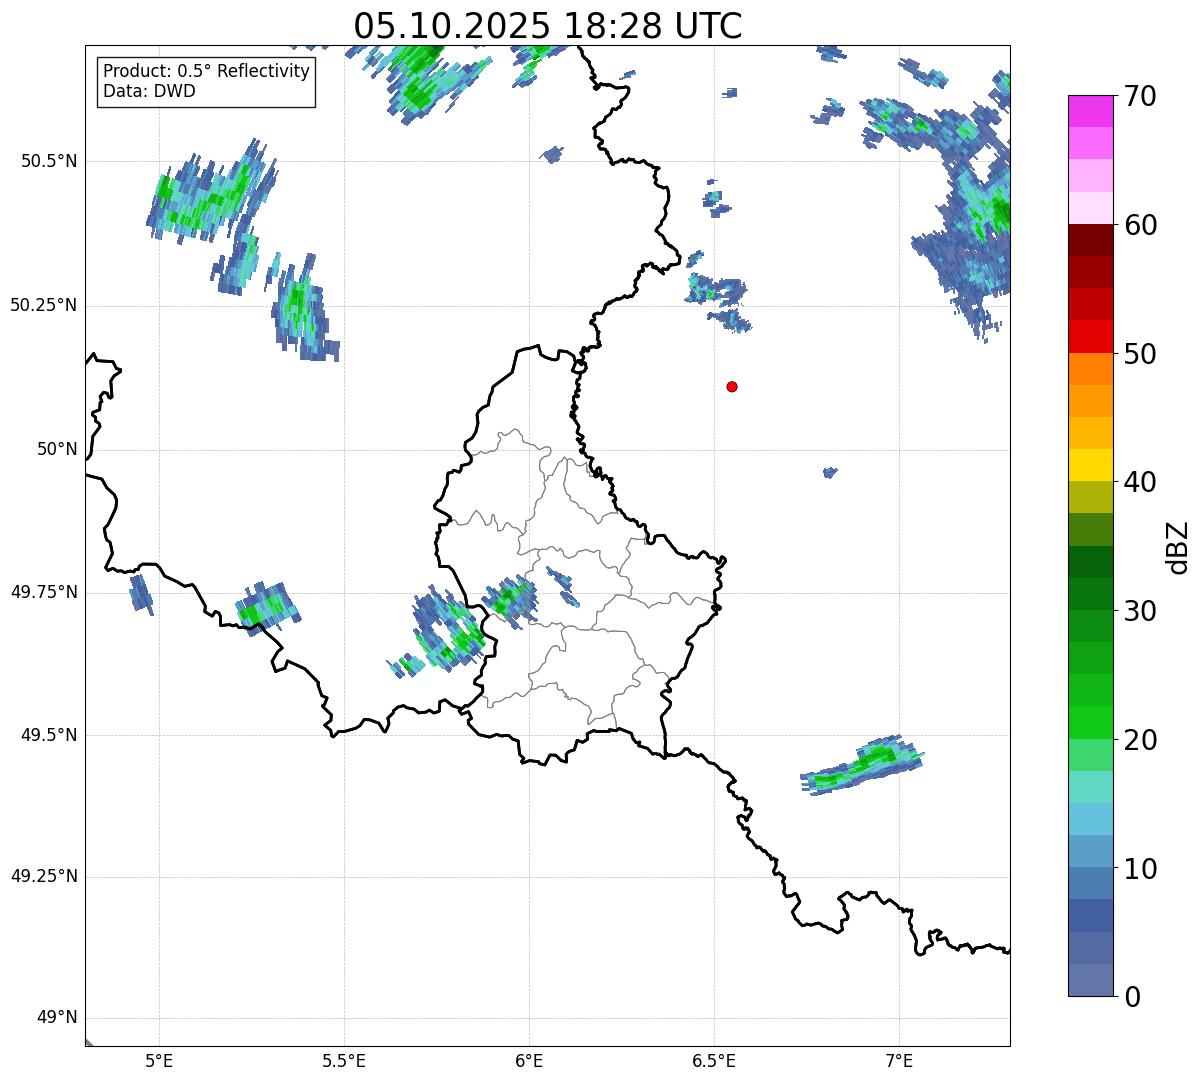Click the 49.75°N latitude label
Screen dimensions: 1202x1081
44,592
